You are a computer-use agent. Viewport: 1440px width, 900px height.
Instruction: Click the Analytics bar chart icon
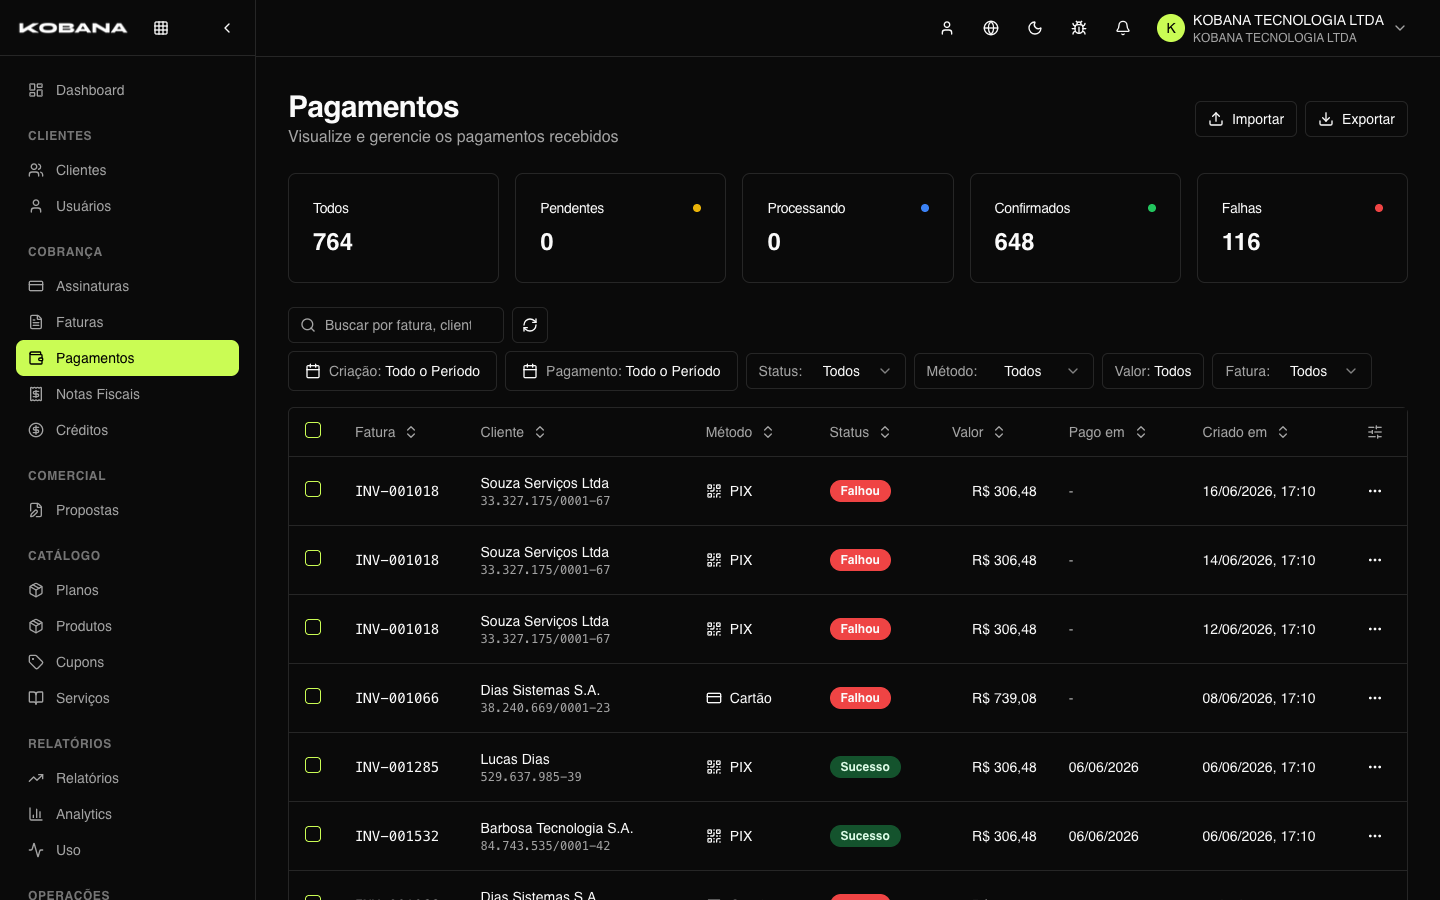[x=36, y=814]
